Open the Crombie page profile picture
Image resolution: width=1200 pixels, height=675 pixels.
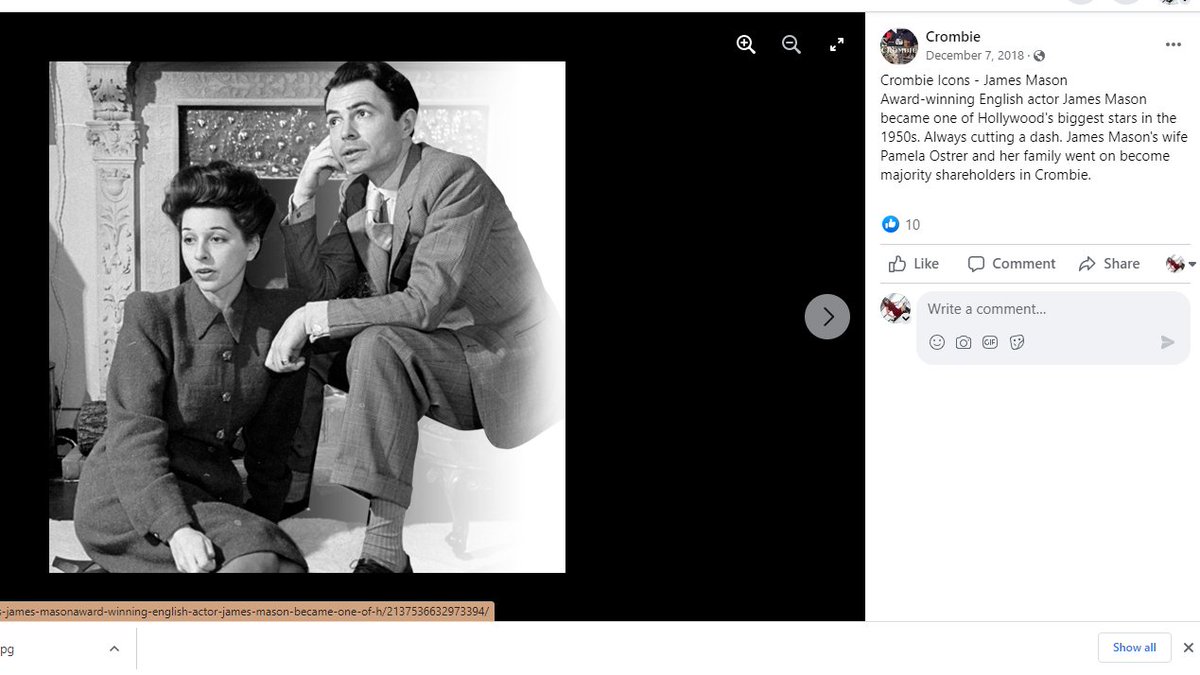899,46
